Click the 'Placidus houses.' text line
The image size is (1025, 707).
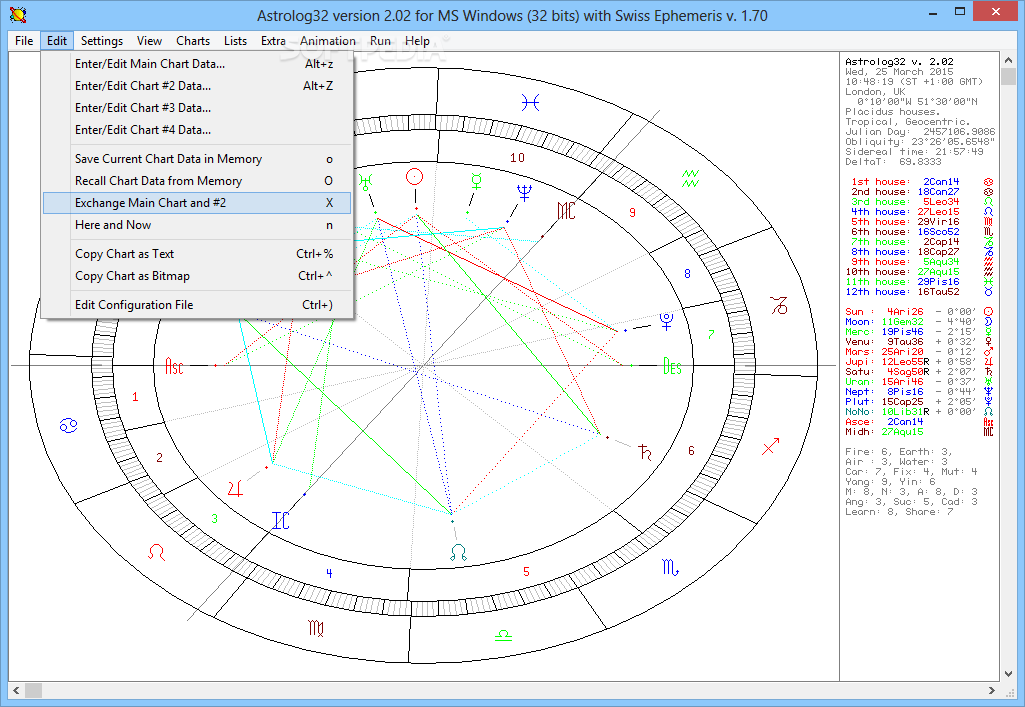tap(892, 112)
